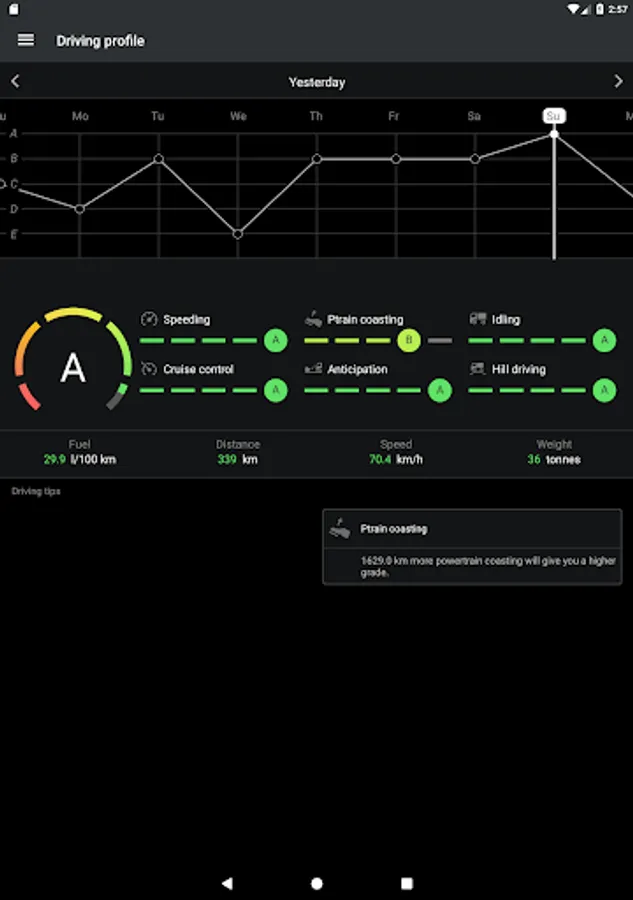Image resolution: width=633 pixels, height=900 pixels.
Task: Tap the Android back button
Action: tap(227, 883)
